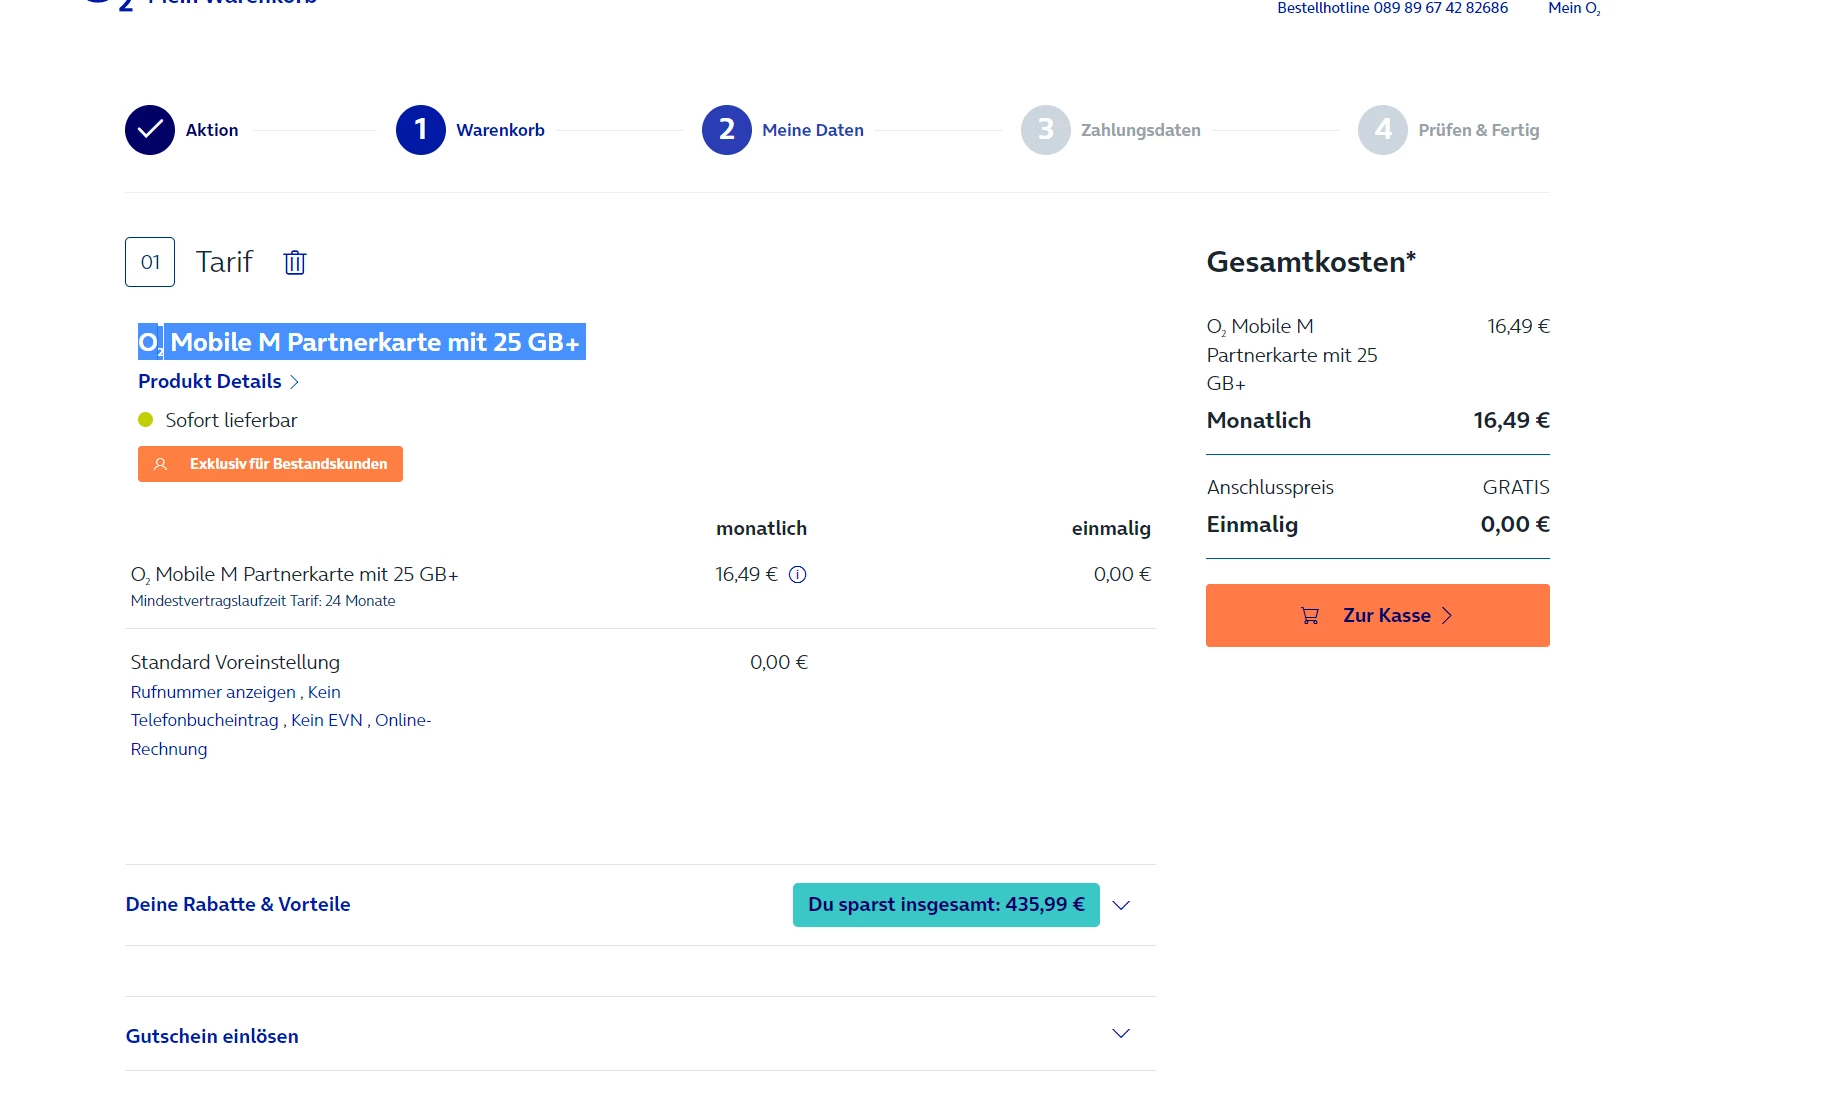Click the 'monatlich' column header
The image size is (1837, 1105).
[x=761, y=528]
